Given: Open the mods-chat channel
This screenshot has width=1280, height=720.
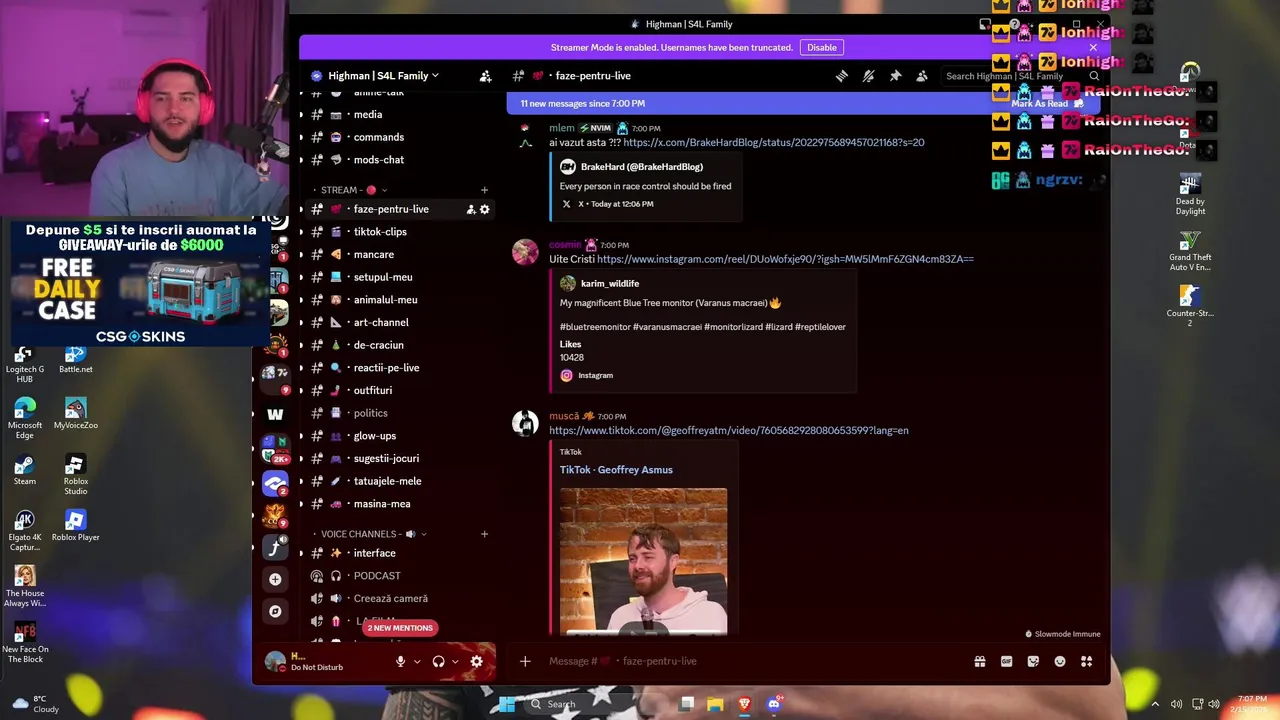Looking at the screenshot, I should pos(400,160).
